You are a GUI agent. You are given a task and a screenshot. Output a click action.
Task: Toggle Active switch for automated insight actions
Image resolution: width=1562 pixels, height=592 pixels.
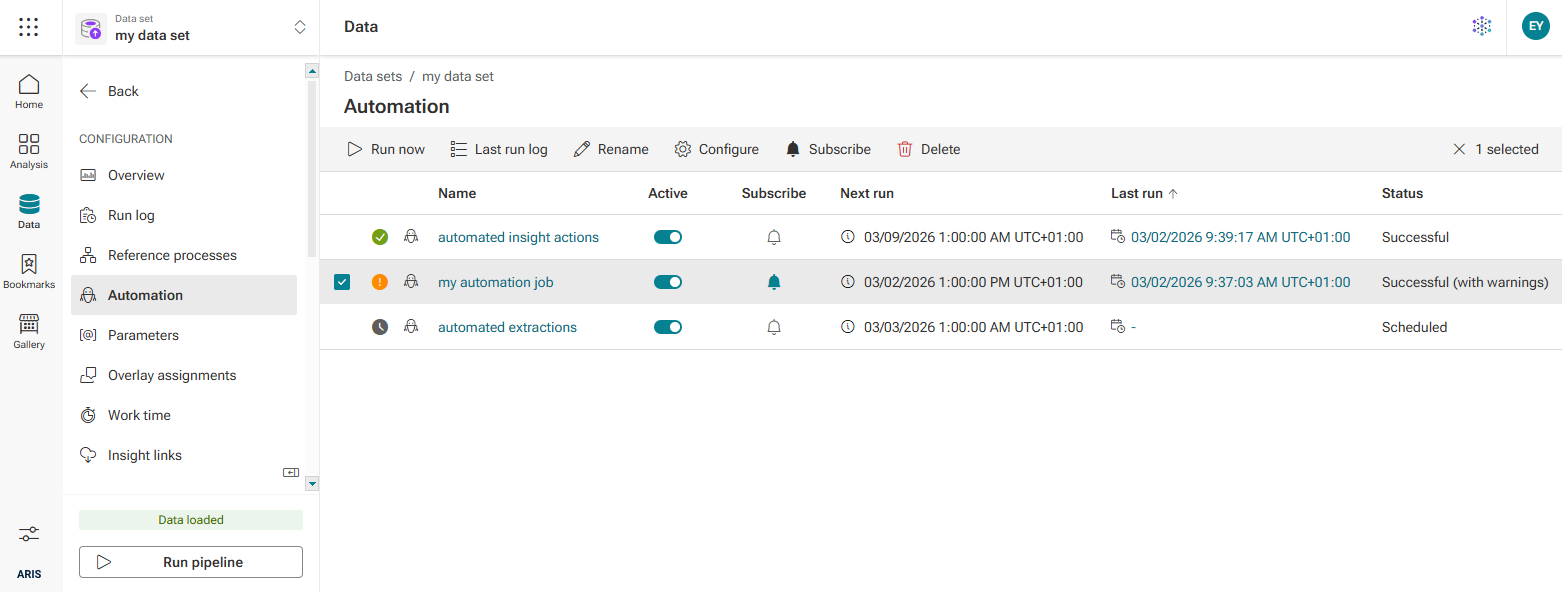click(x=668, y=237)
